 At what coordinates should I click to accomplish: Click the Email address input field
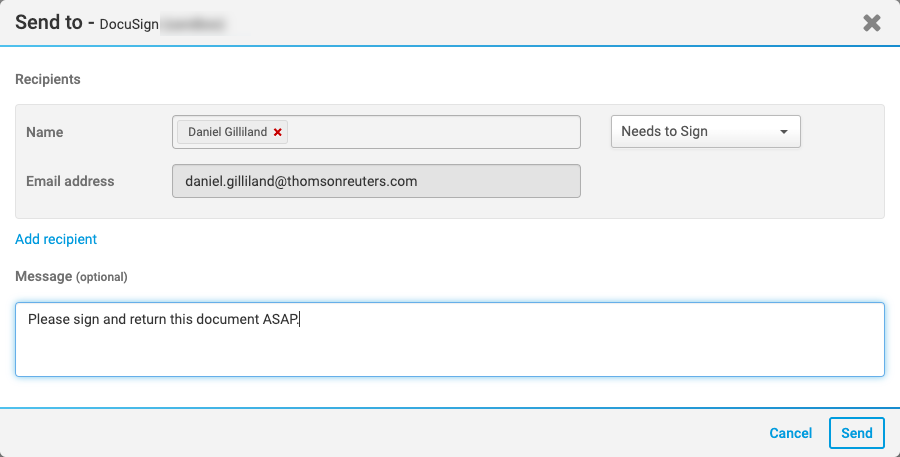[376, 181]
